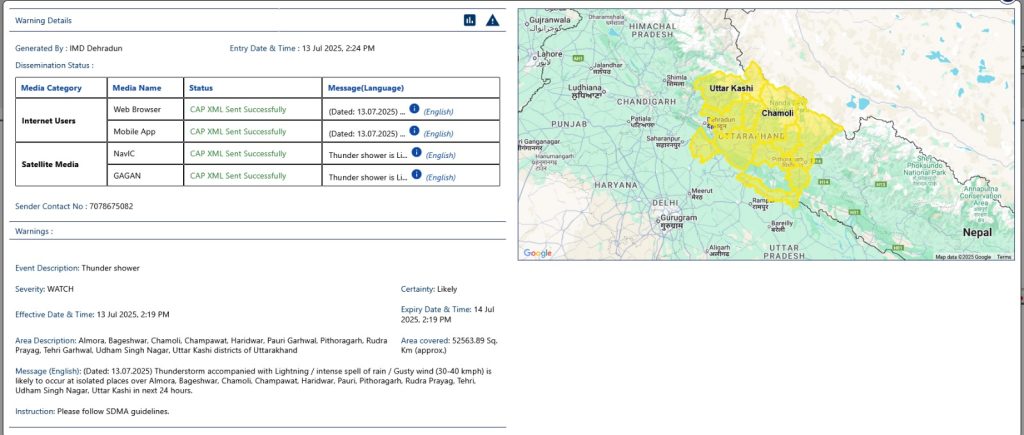The image size is (1024, 435).
Task: View English message for GAGAN
Action: tap(440, 178)
